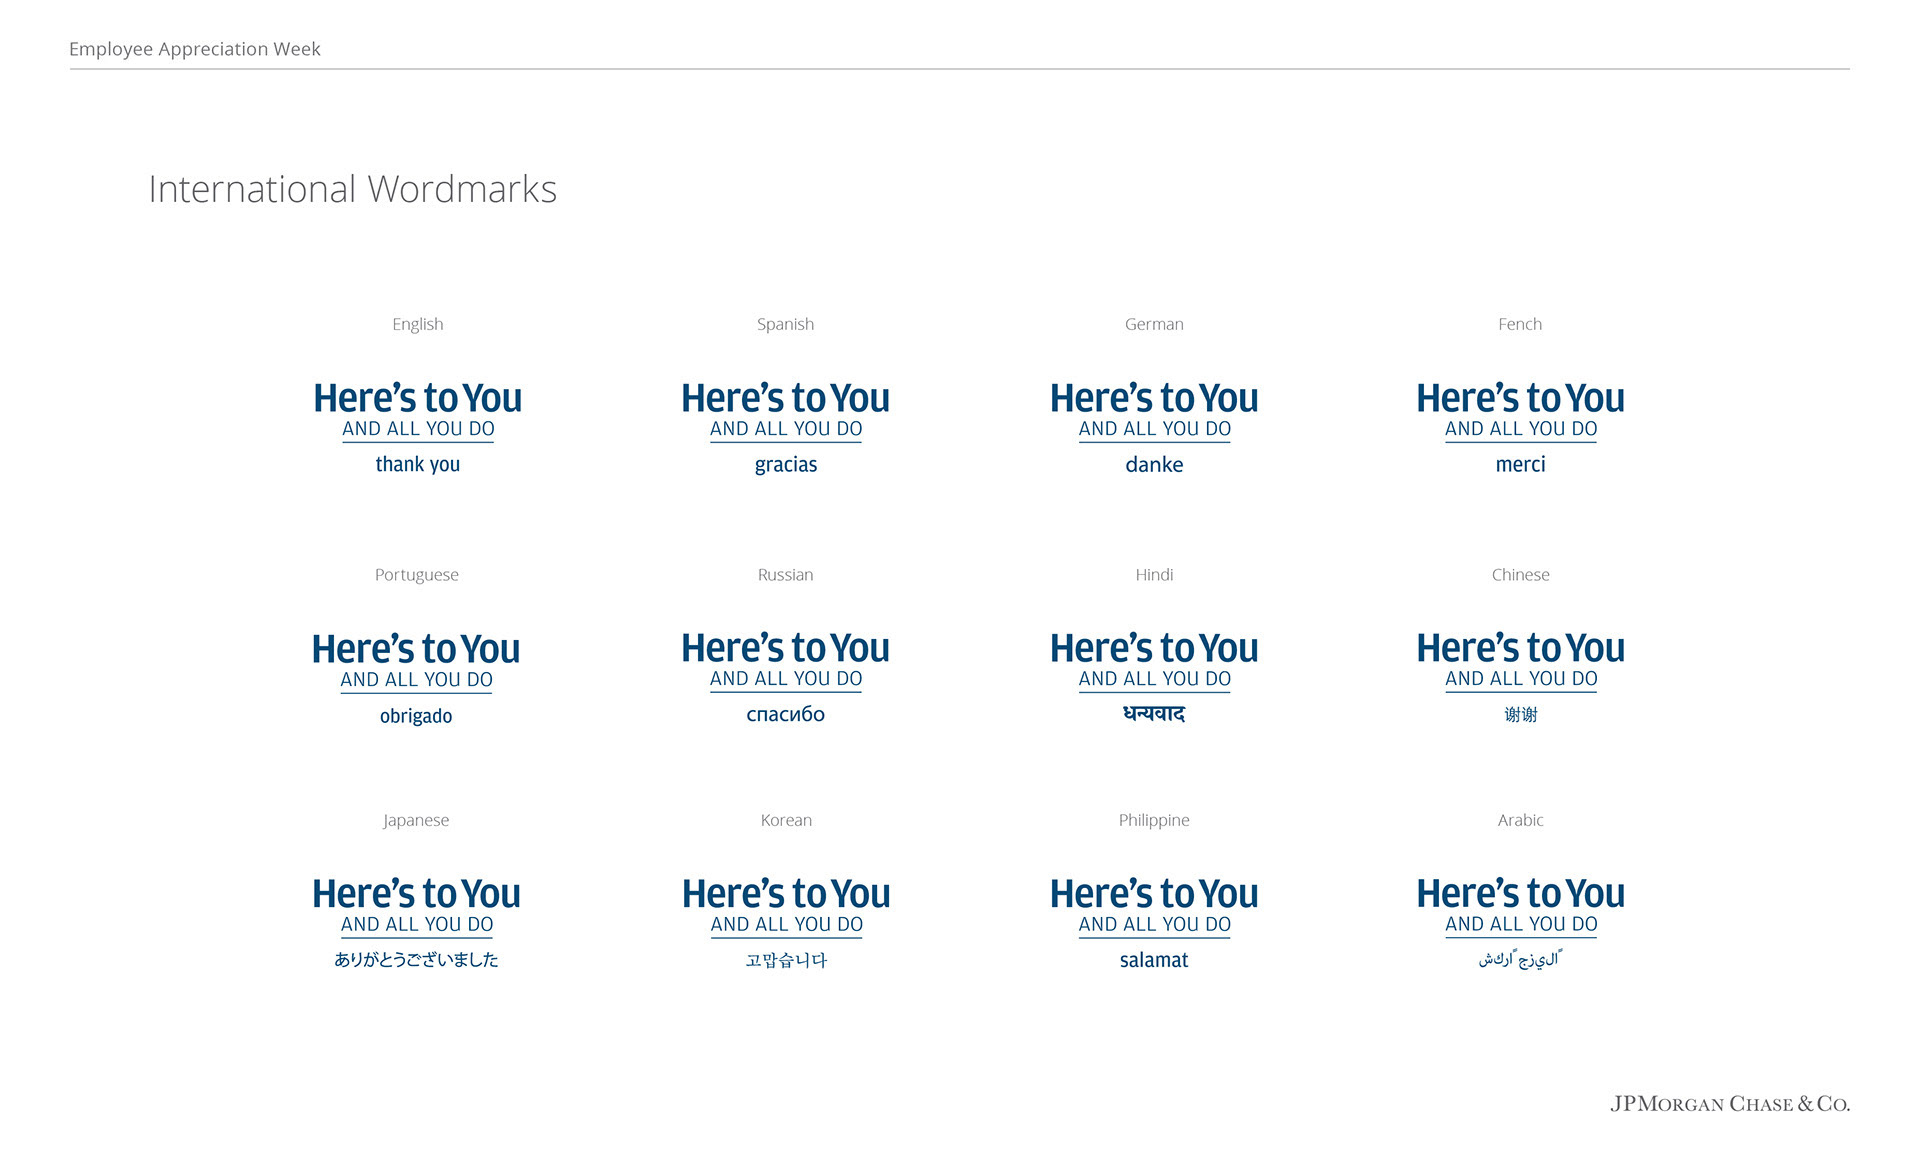Viewport: 1920px width, 1165px height.
Task: Click the Arabic thank-you script text
Action: 1521,959
